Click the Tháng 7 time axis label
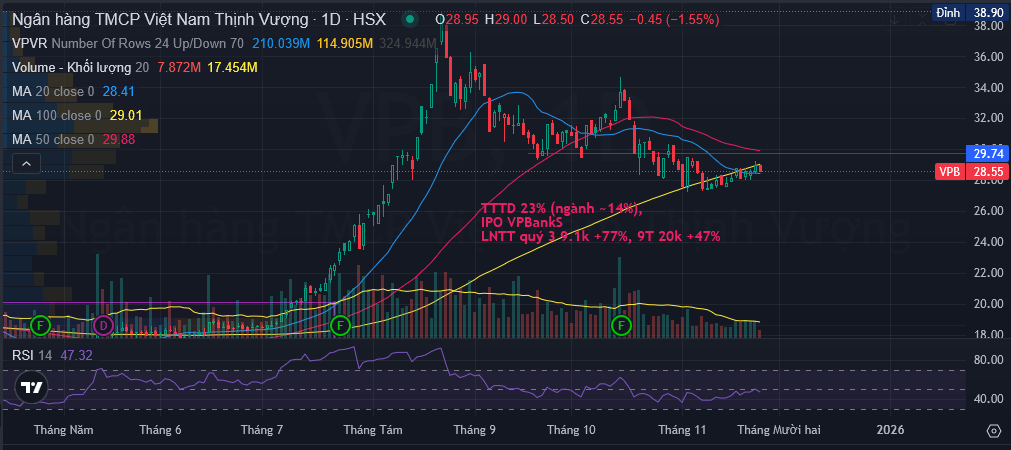This screenshot has width=1011, height=450. 262,429
